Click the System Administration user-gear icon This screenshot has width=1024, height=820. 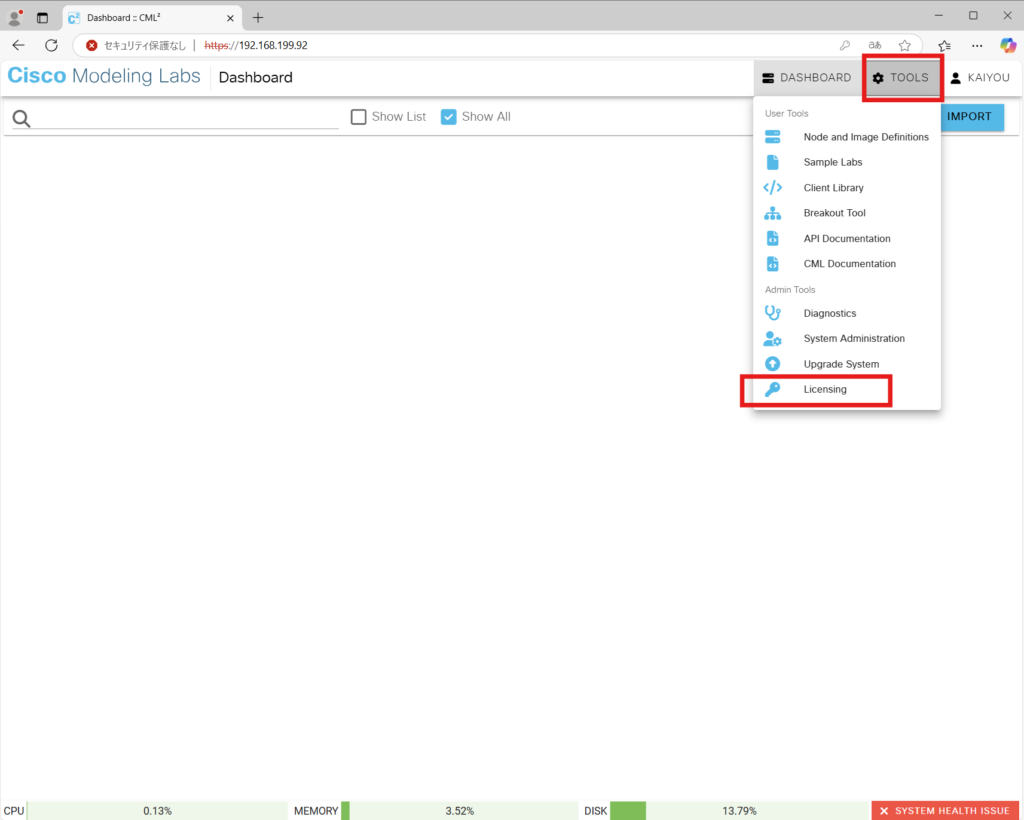773,339
